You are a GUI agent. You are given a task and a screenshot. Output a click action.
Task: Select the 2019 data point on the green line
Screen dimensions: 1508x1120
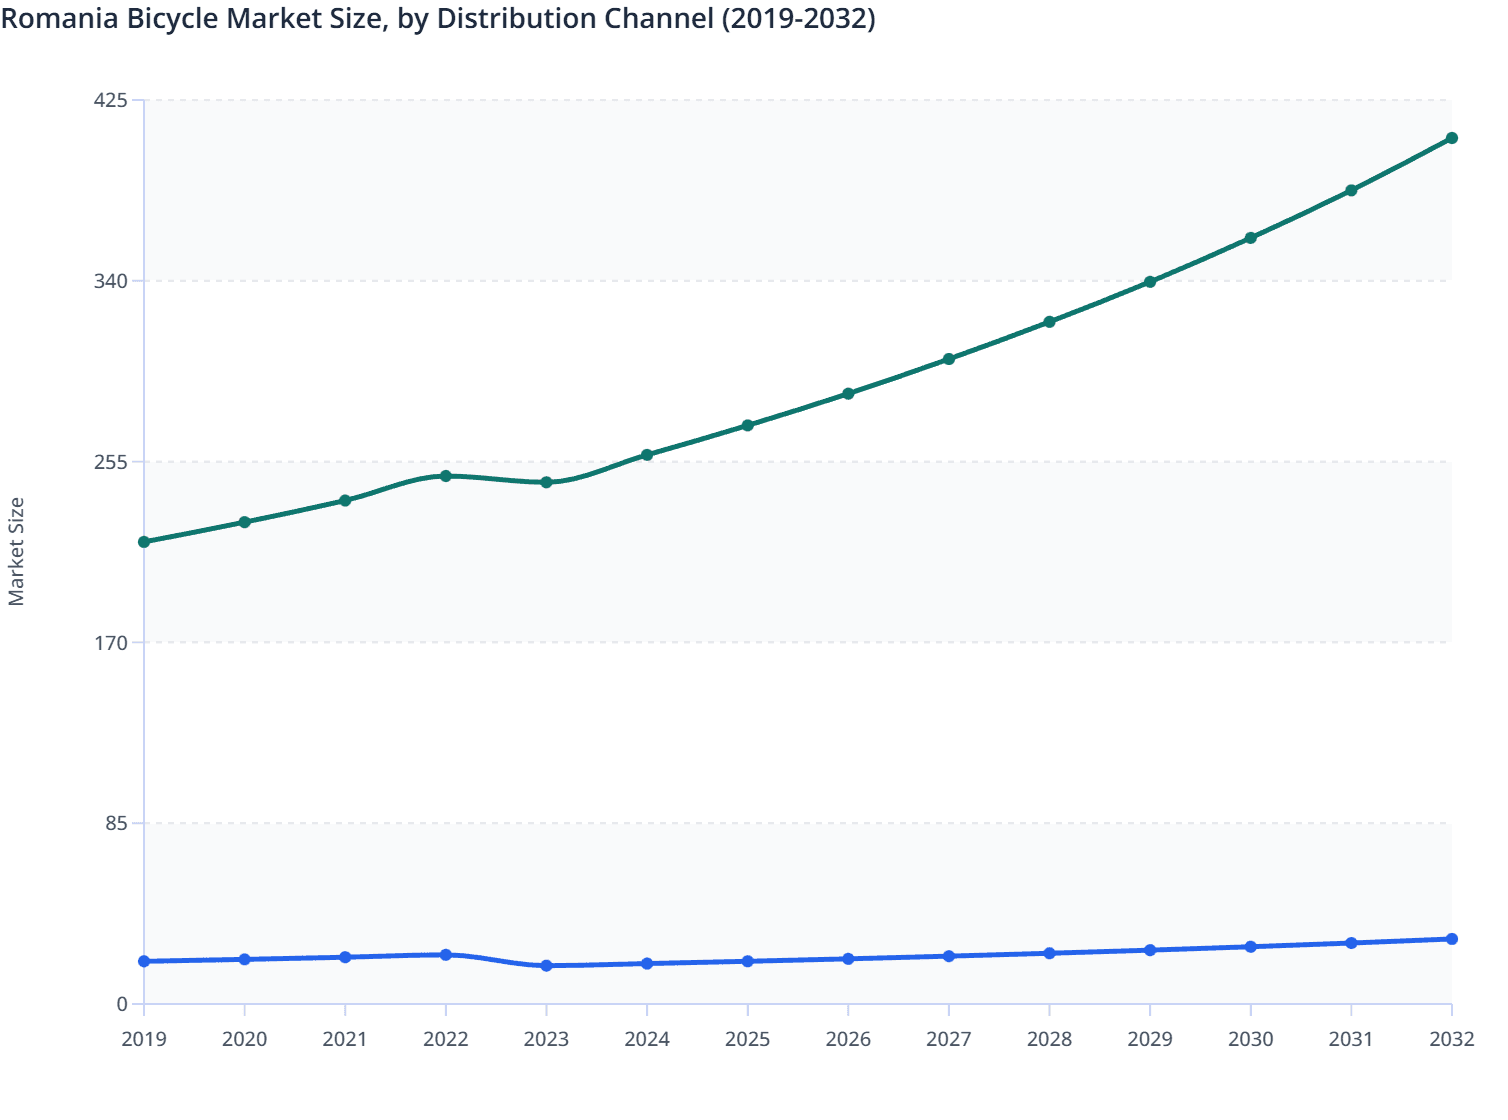143,542
